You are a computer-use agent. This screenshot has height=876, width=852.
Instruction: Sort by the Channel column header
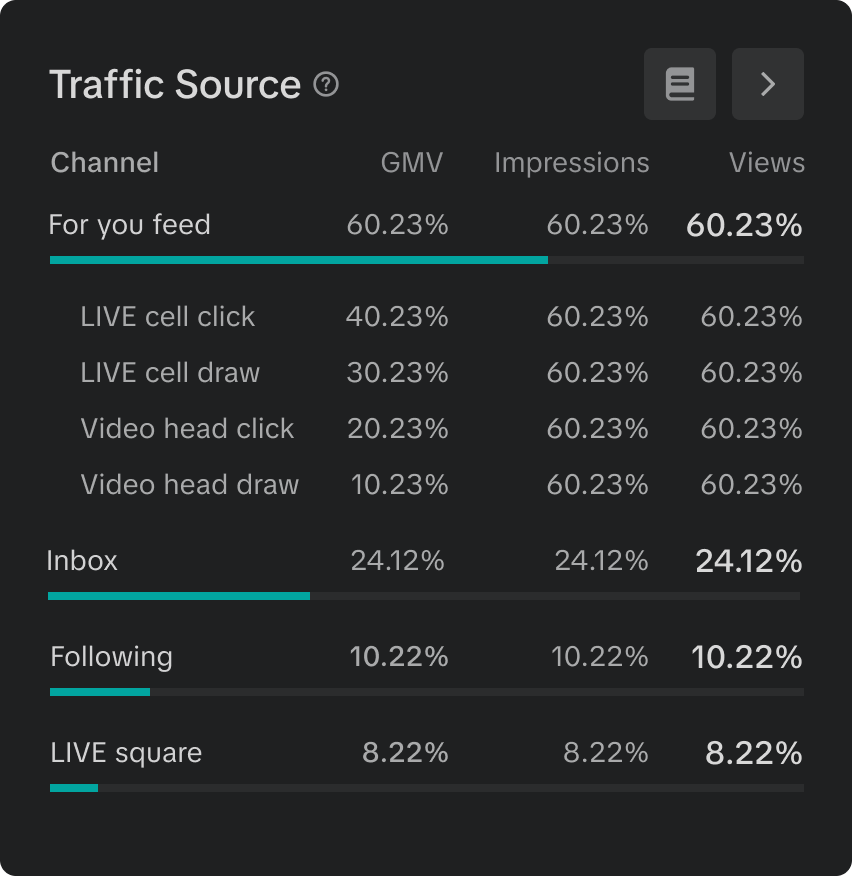(x=105, y=163)
